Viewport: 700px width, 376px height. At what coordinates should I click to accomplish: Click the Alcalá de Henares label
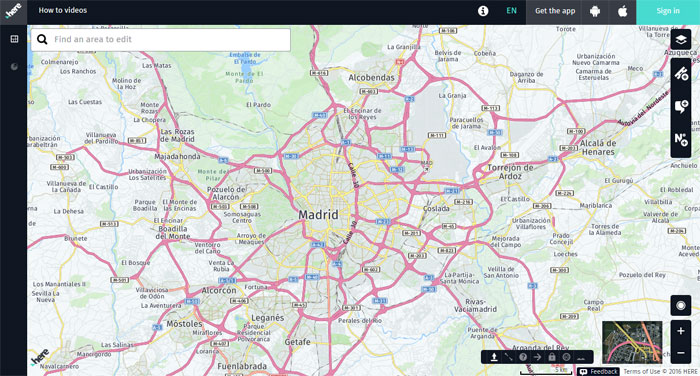598,147
